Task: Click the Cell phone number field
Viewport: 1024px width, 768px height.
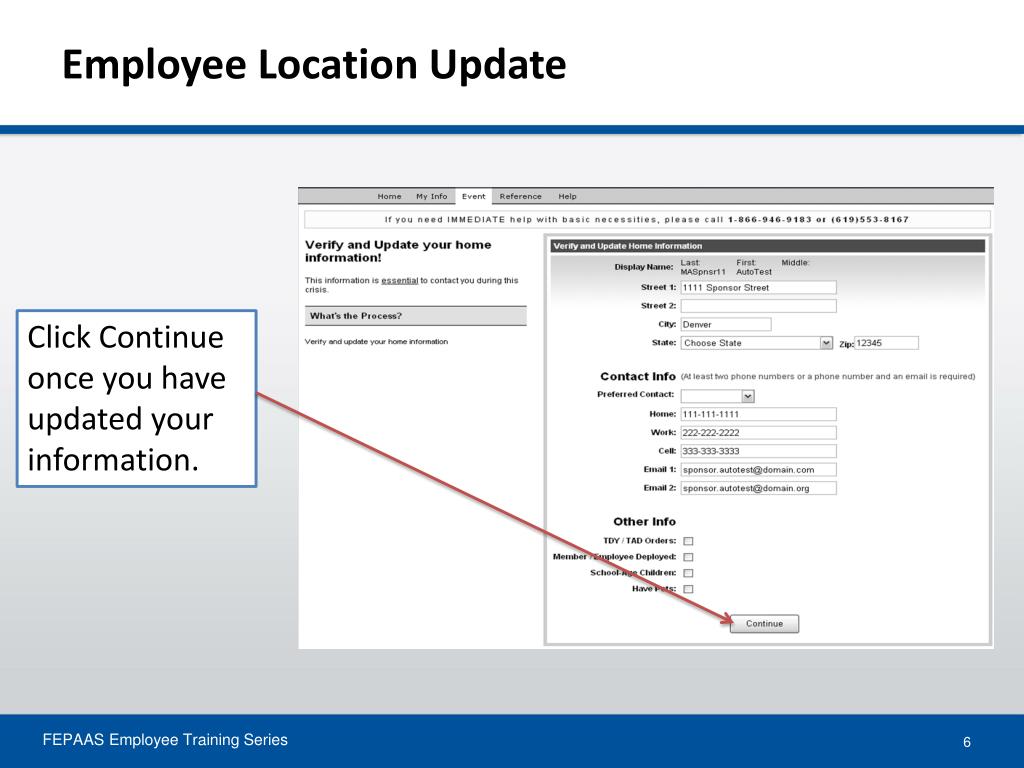Action: (x=758, y=451)
